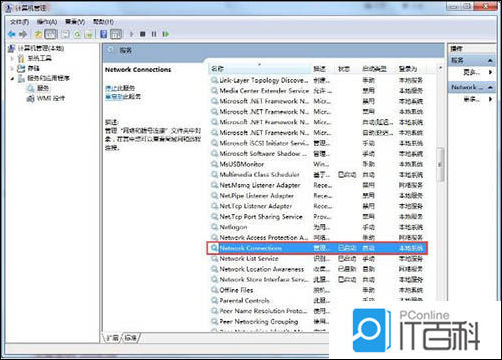
Task: Sort by the 启动类型 column header
Action: (x=378, y=69)
